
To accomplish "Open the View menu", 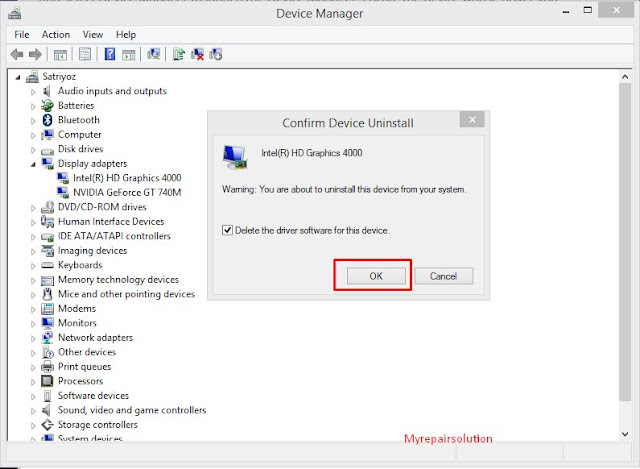I will click(x=93, y=35).
